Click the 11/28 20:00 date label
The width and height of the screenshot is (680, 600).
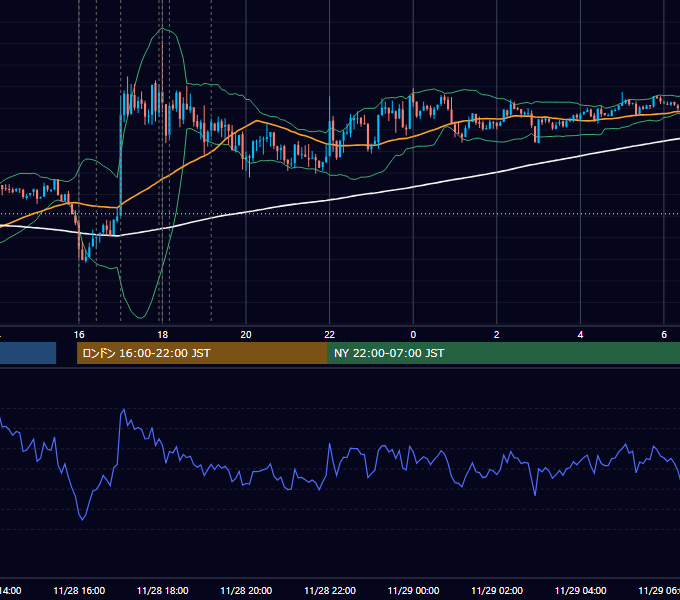[246, 591]
